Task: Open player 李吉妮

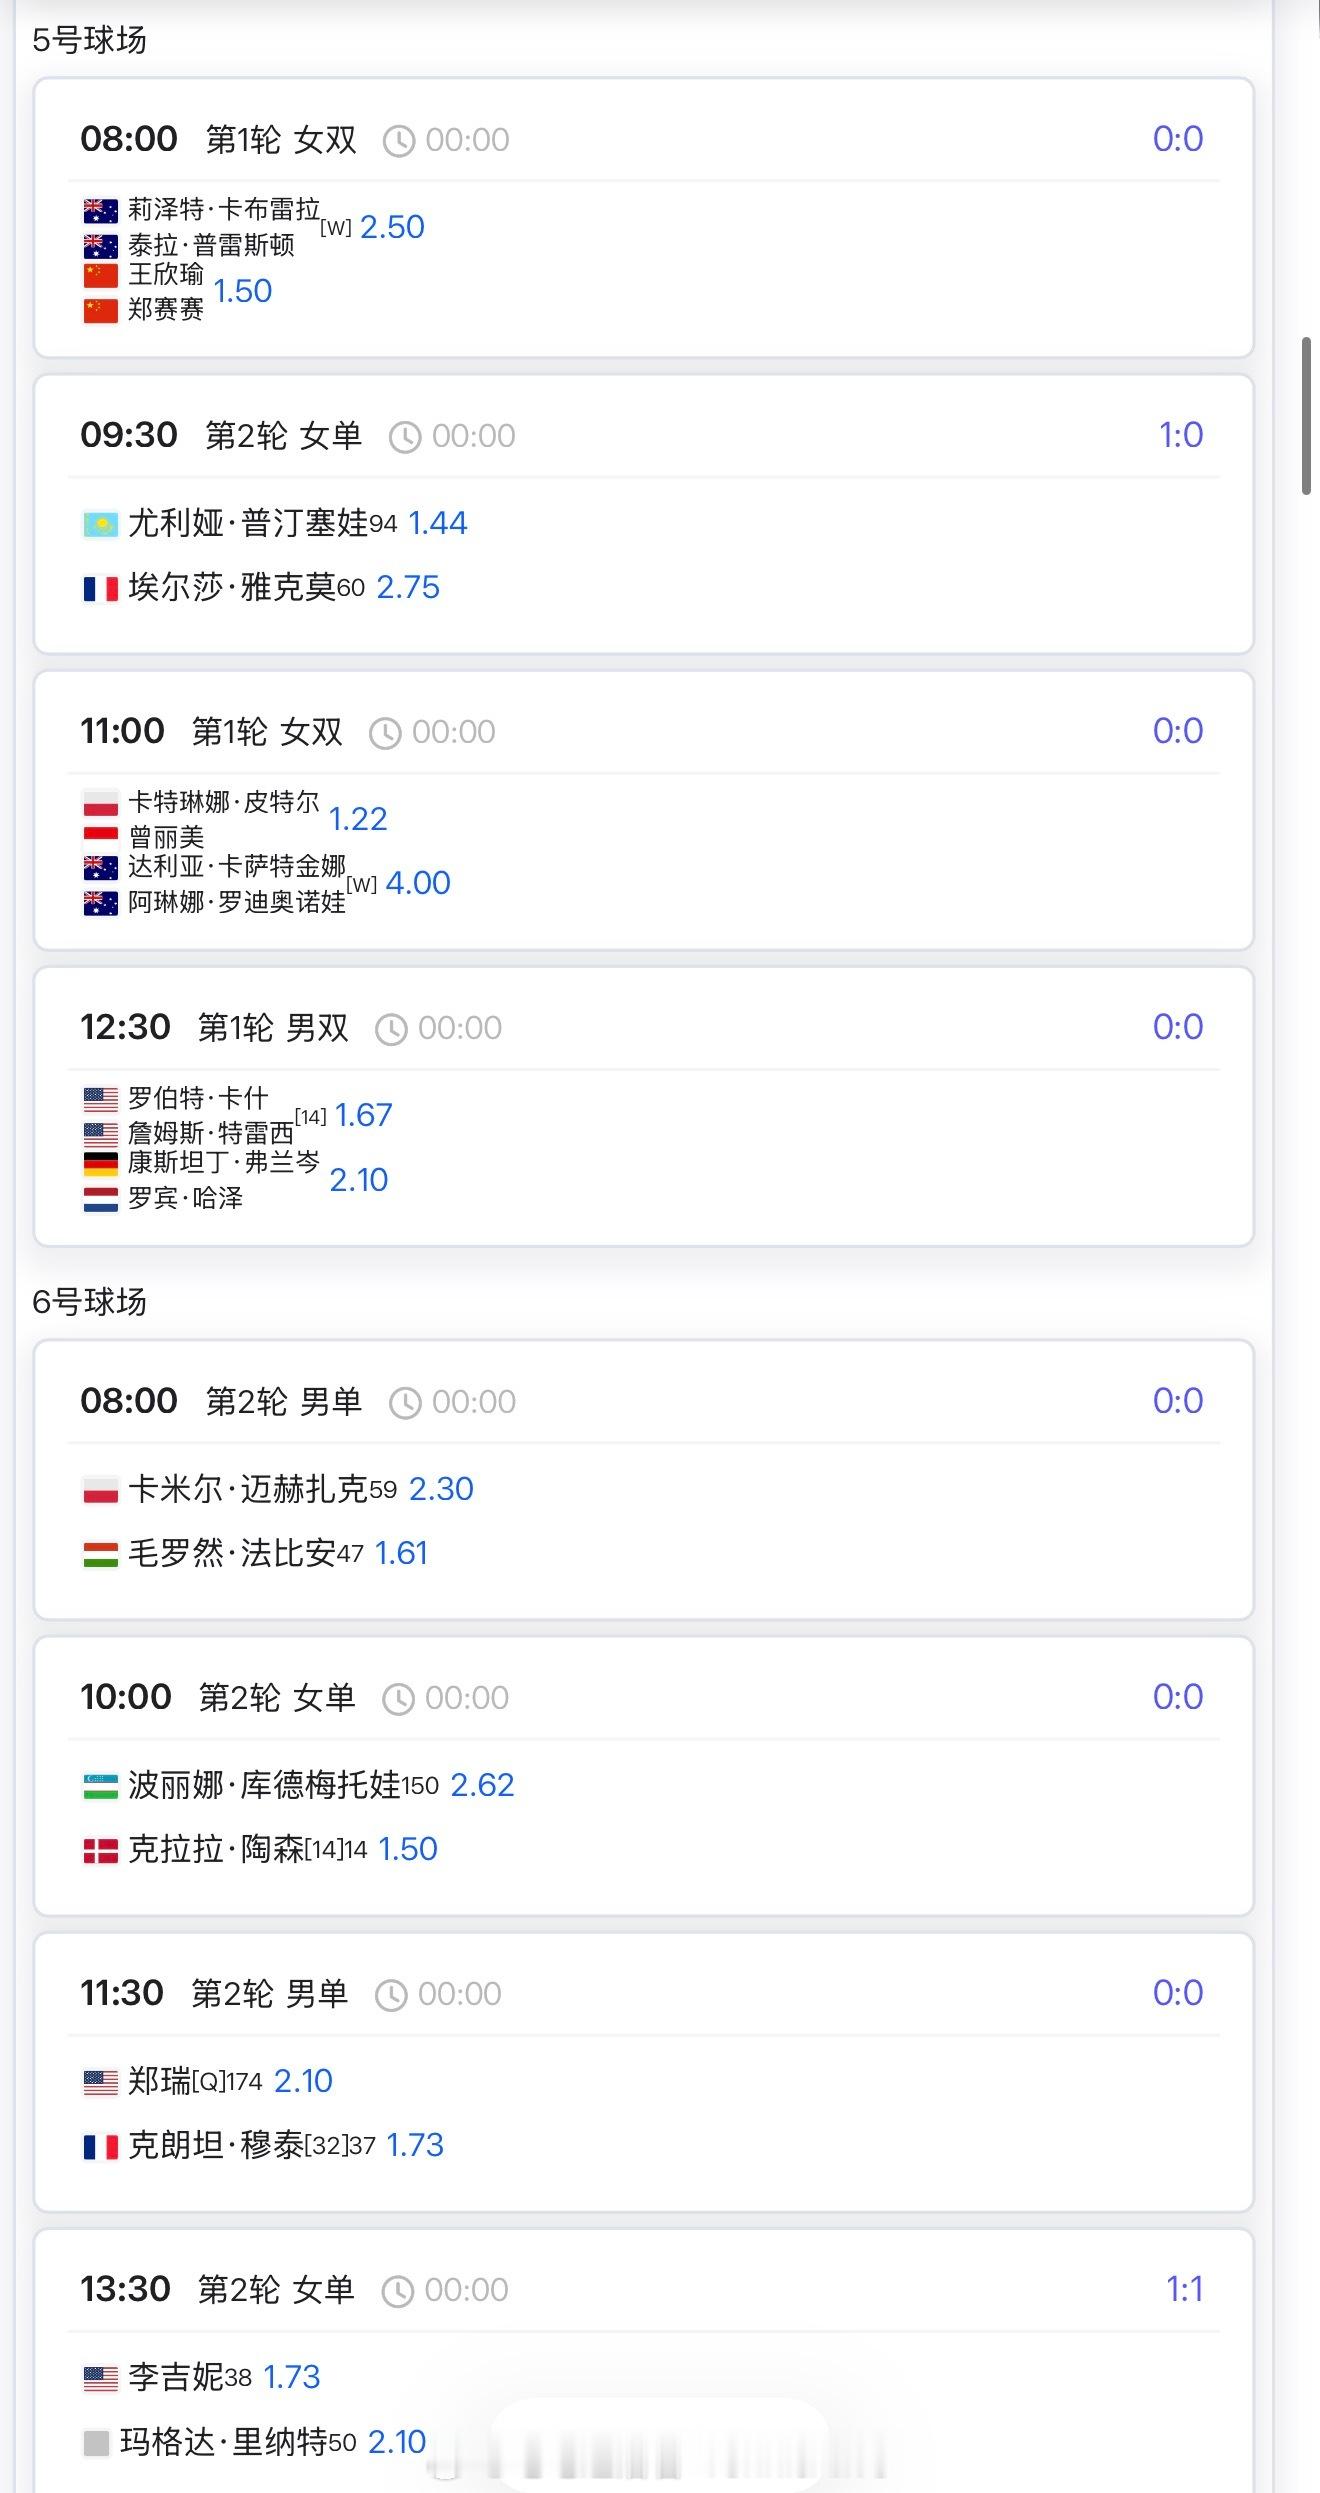Action: pyautogui.click(x=176, y=2377)
